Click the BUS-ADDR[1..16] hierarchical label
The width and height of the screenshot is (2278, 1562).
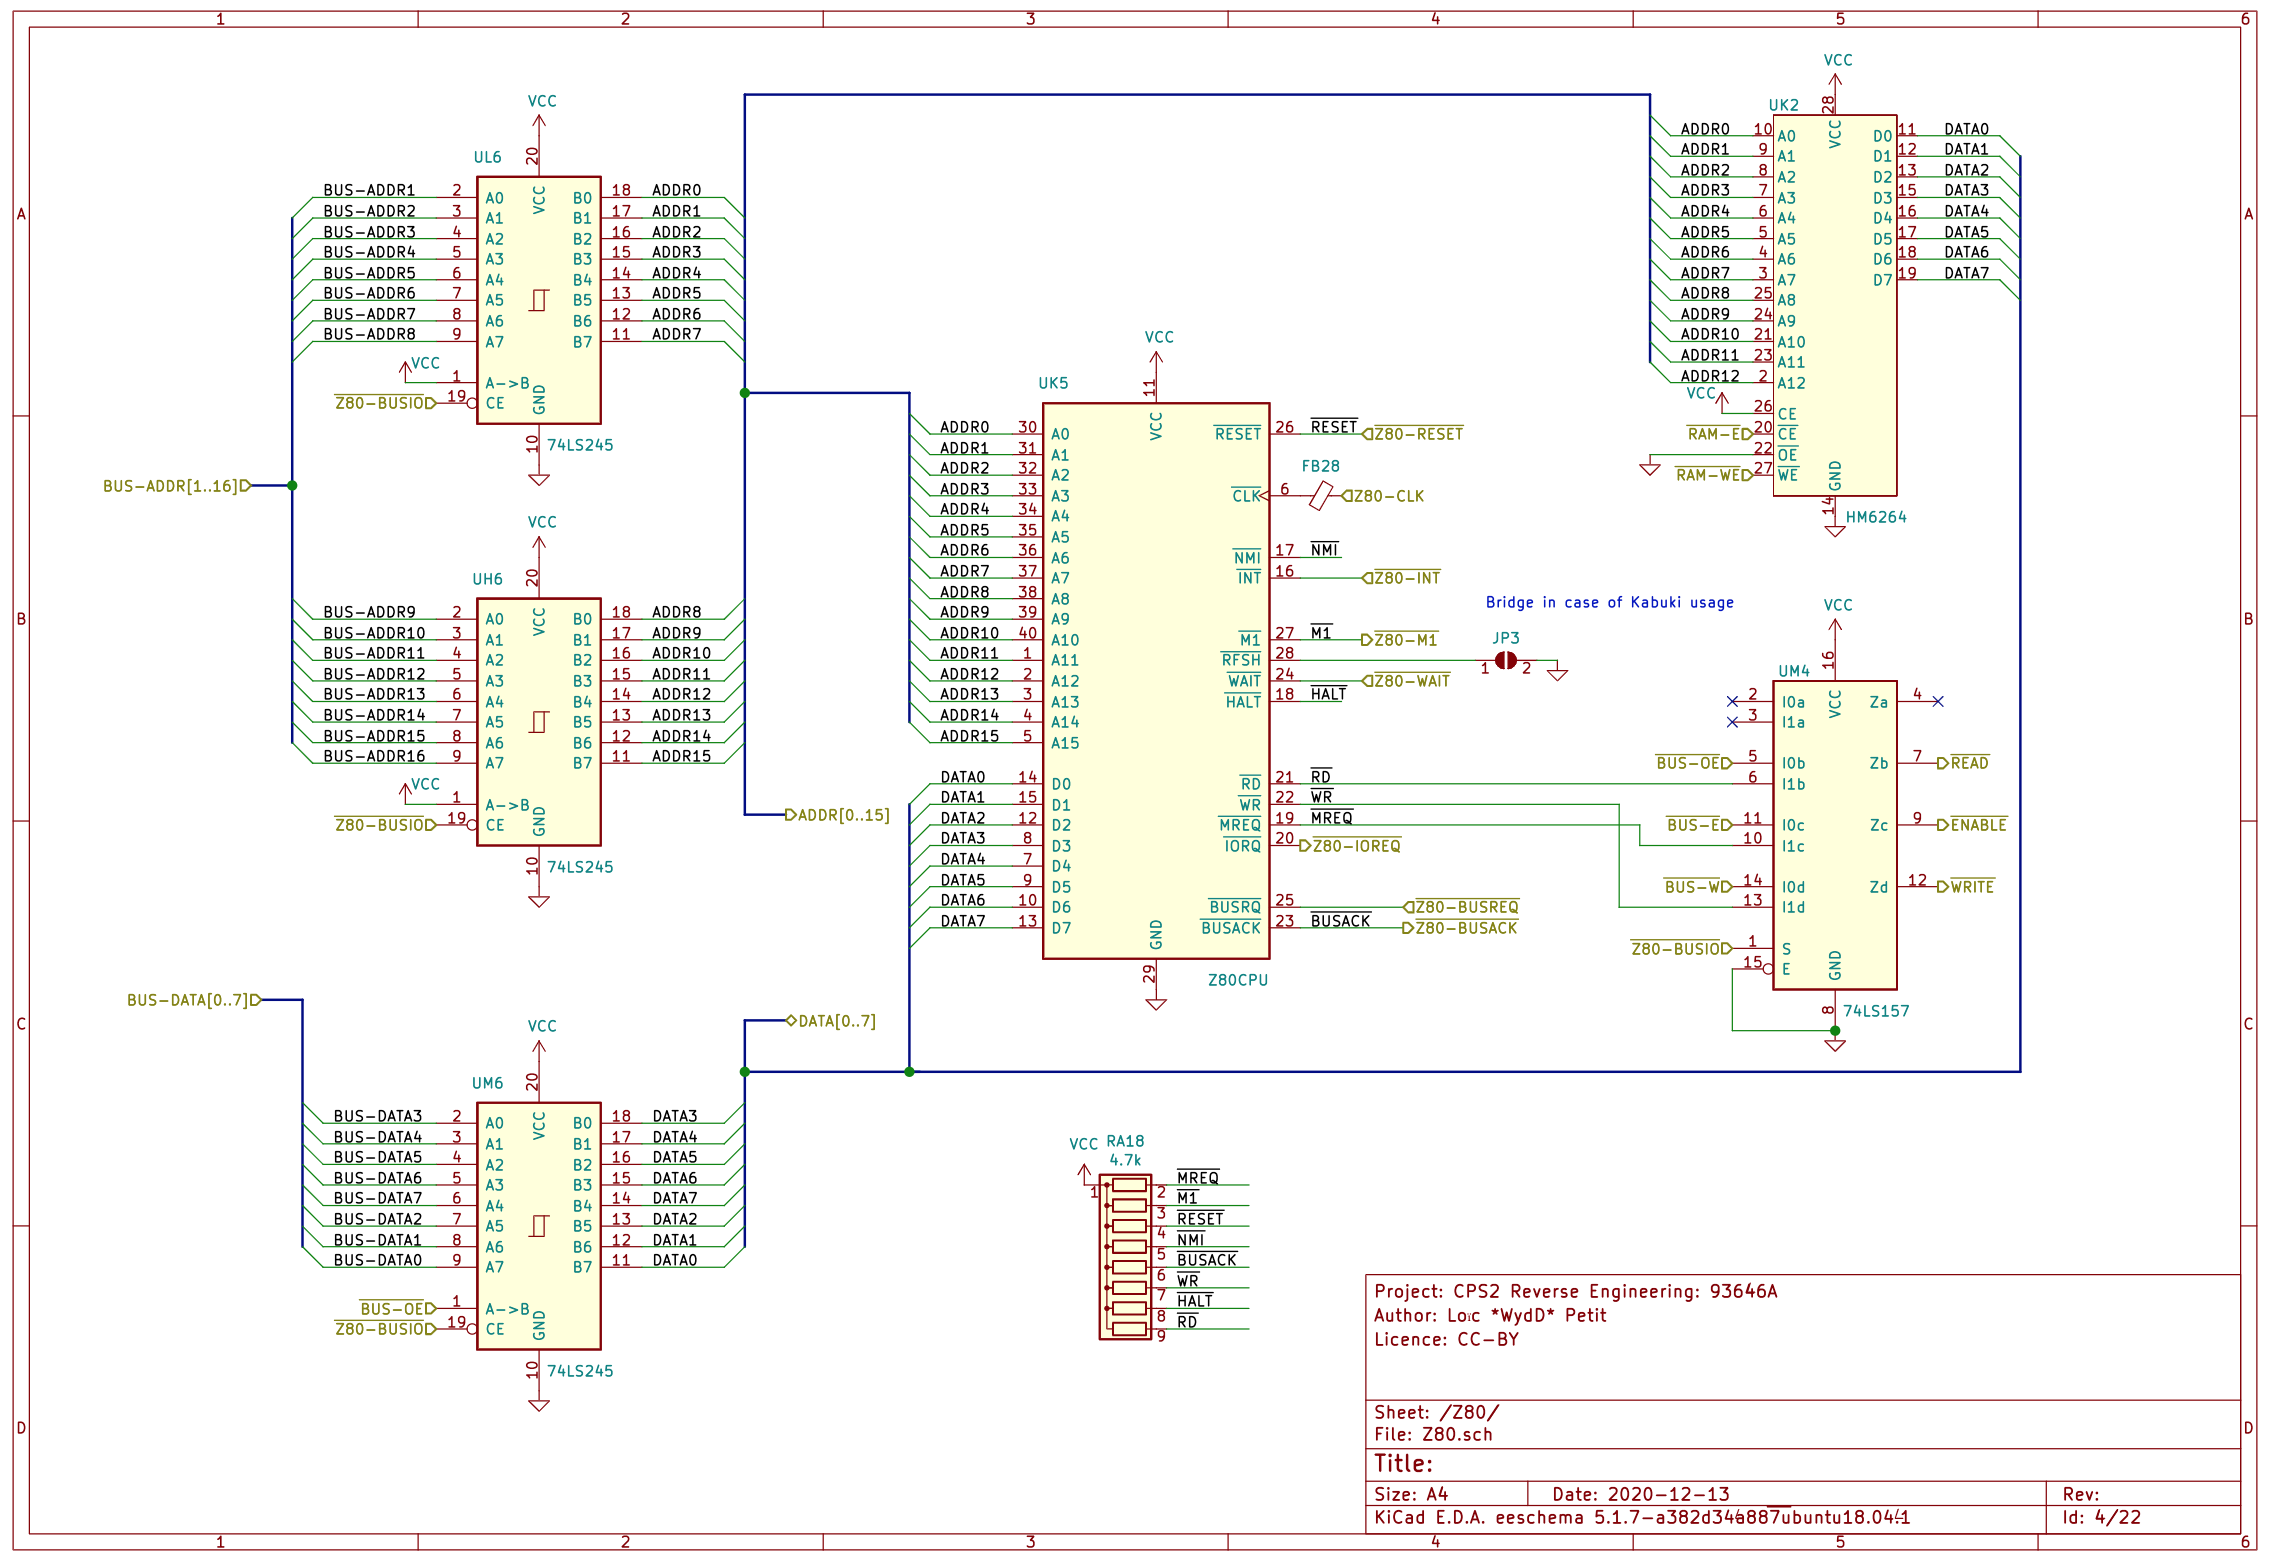[172, 486]
